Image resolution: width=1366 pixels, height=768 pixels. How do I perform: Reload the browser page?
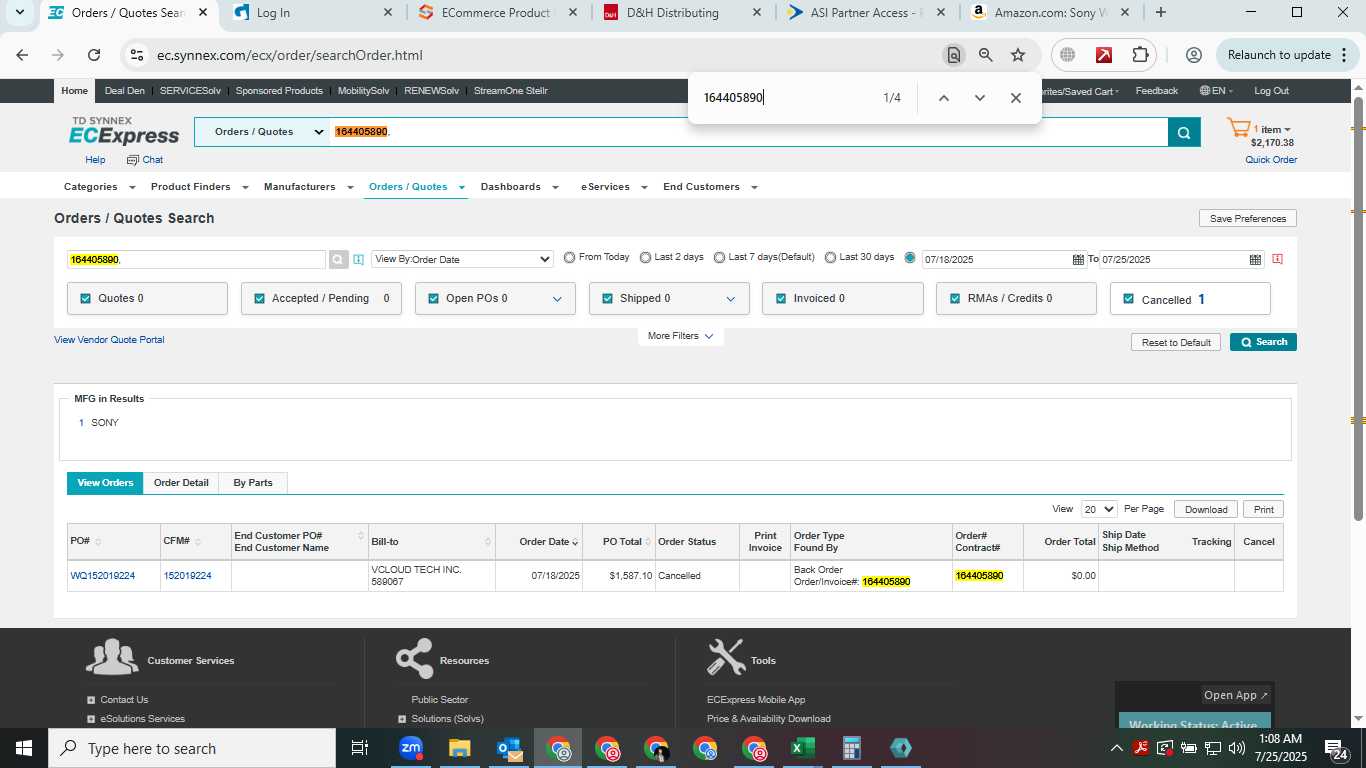94,55
